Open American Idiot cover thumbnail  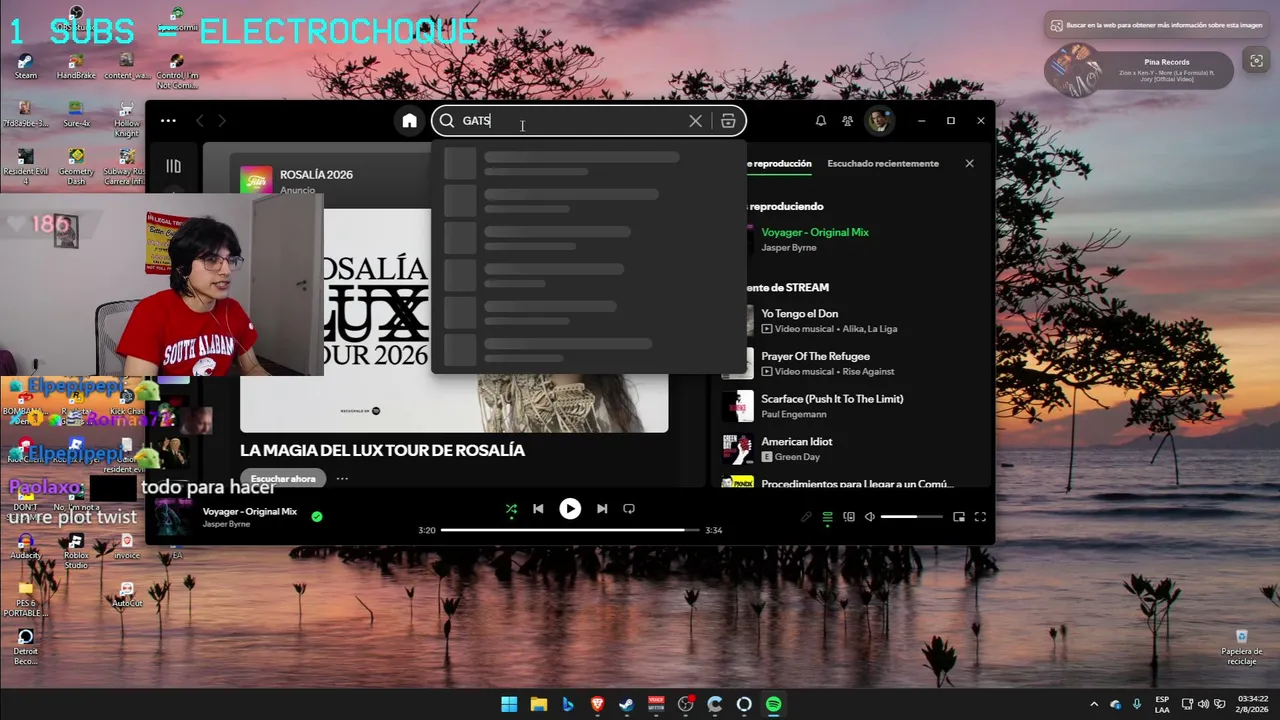(x=738, y=449)
